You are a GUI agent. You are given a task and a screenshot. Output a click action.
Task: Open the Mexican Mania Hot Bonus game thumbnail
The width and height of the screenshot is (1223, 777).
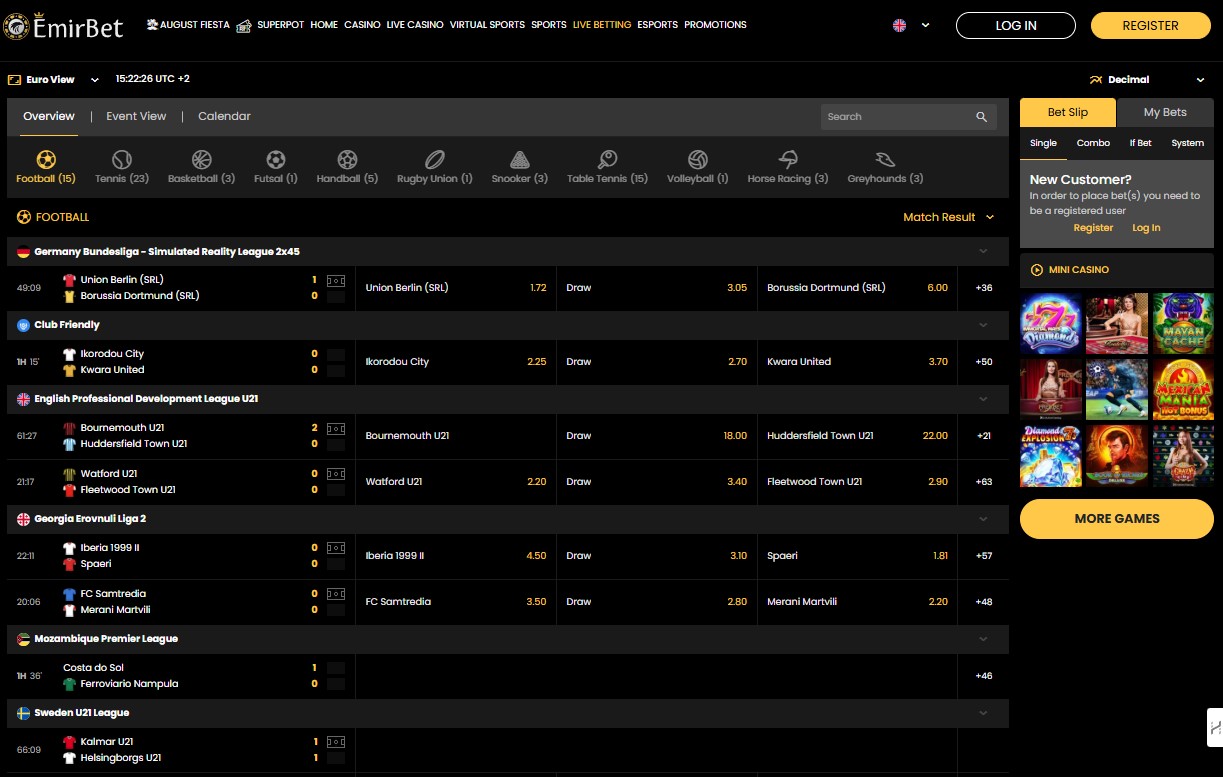tap(1183, 390)
